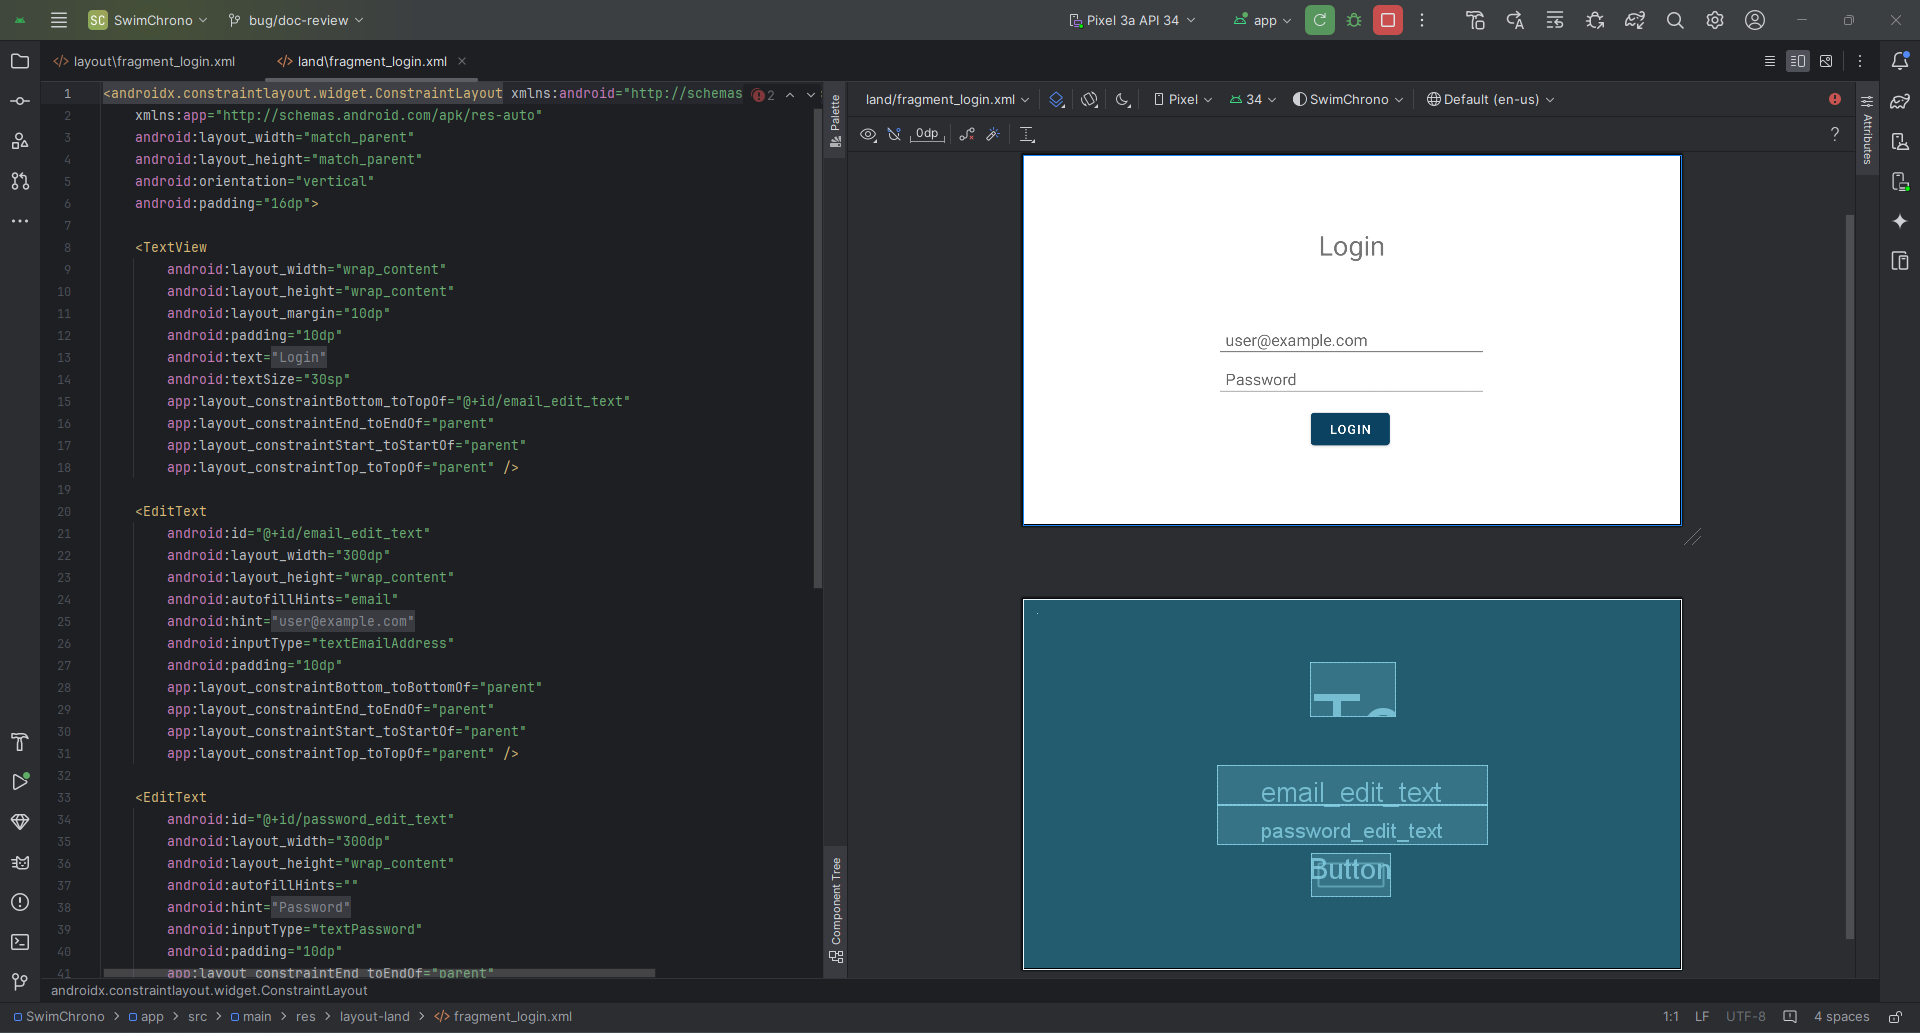Select password_edit_text in blueprint view
The height and width of the screenshot is (1033, 1920).
coord(1352,826)
